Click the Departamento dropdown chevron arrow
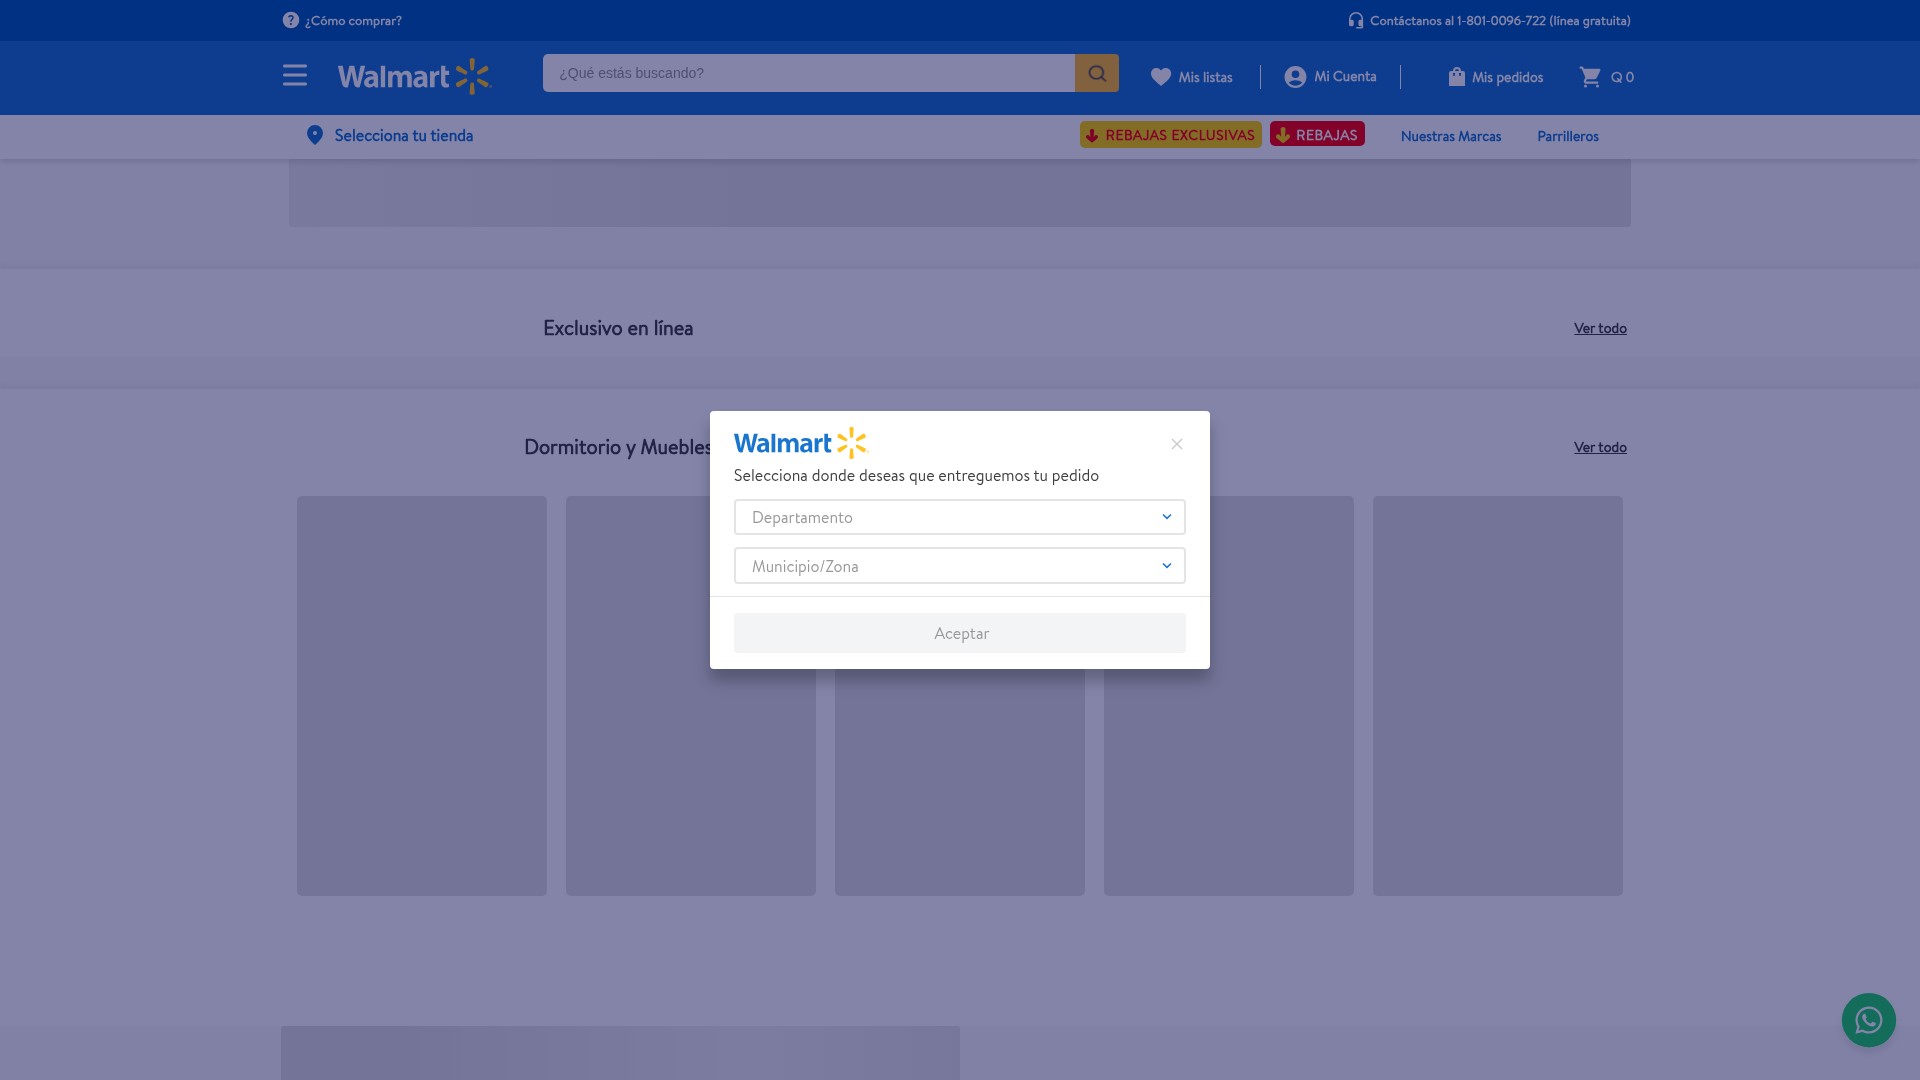 1166,517
